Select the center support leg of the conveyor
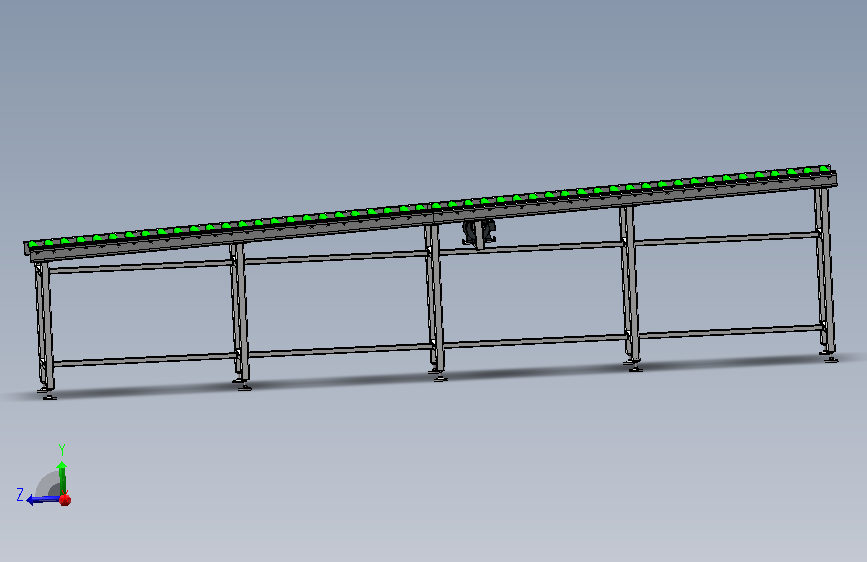The image size is (867, 562). [x=435, y=297]
